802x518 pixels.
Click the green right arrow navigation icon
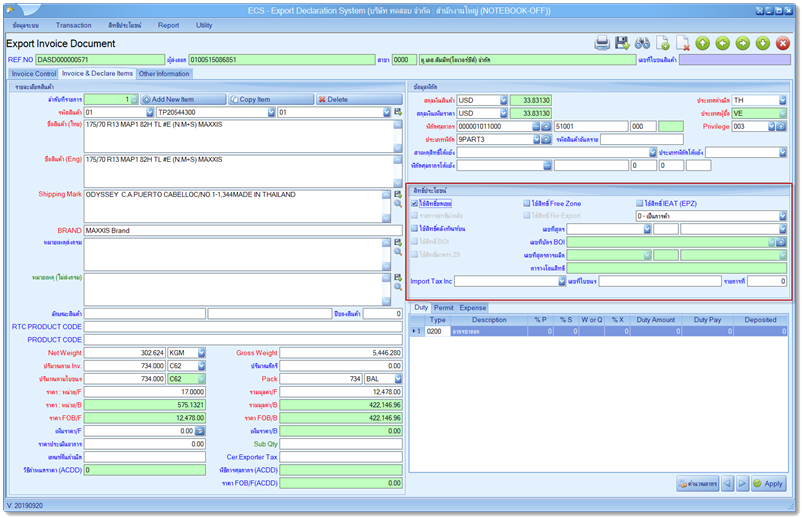743,43
